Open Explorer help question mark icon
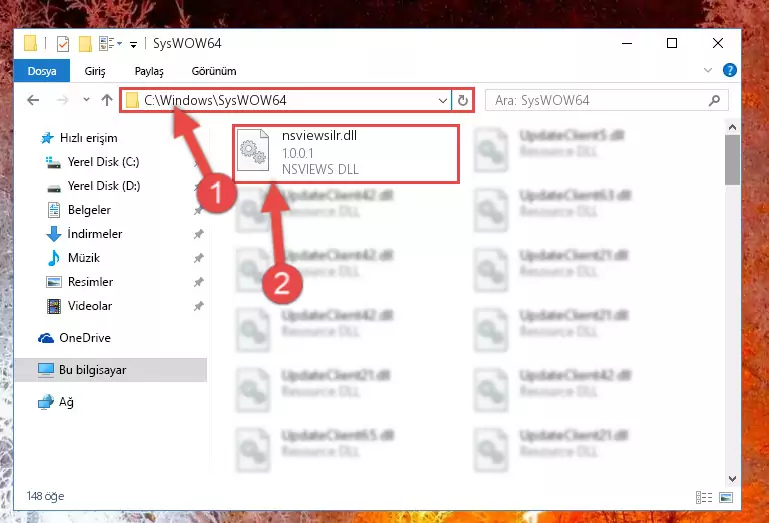The height and width of the screenshot is (523, 769). pyautogui.click(x=730, y=70)
